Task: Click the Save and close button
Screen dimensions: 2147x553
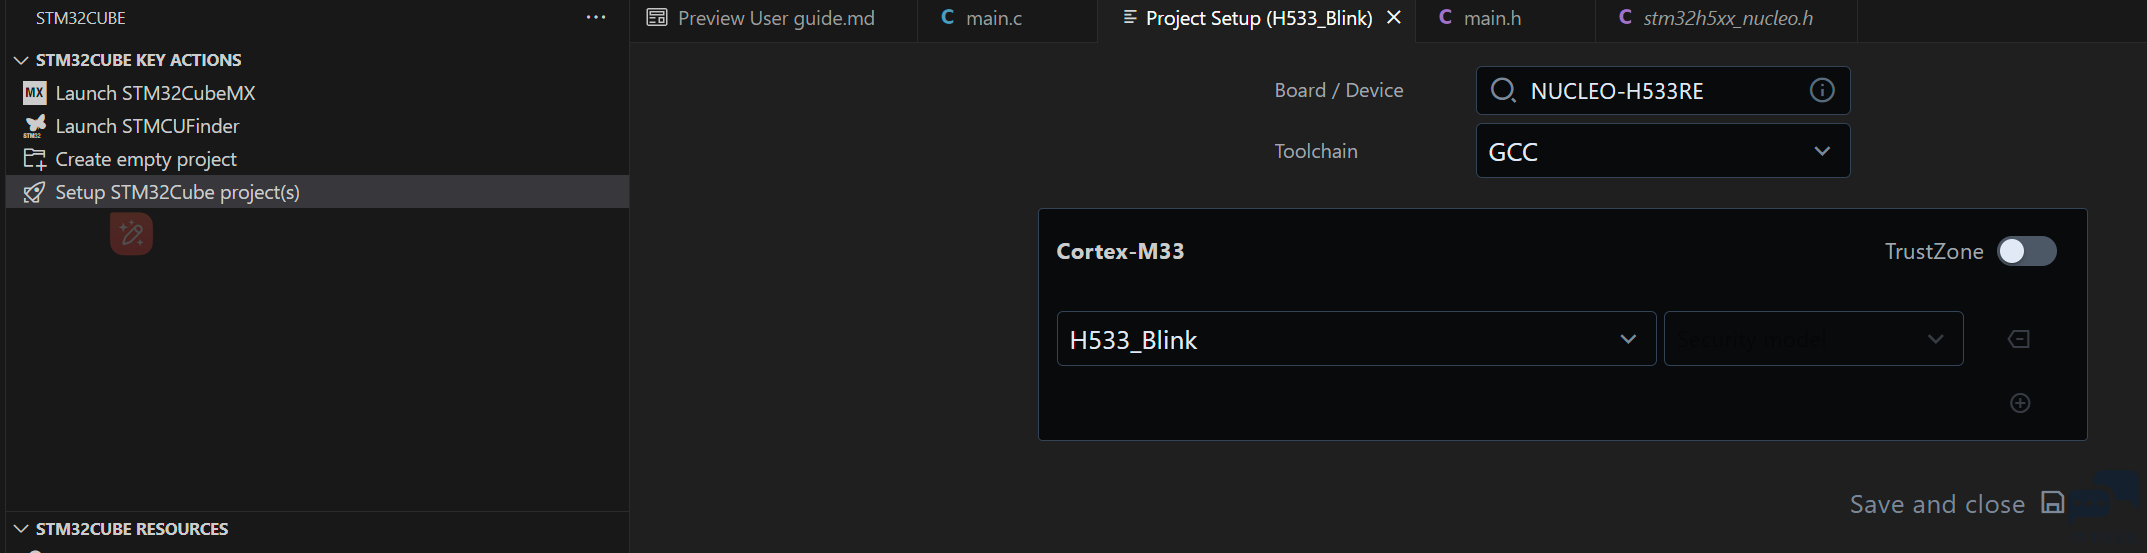Action: [x=1956, y=504]
